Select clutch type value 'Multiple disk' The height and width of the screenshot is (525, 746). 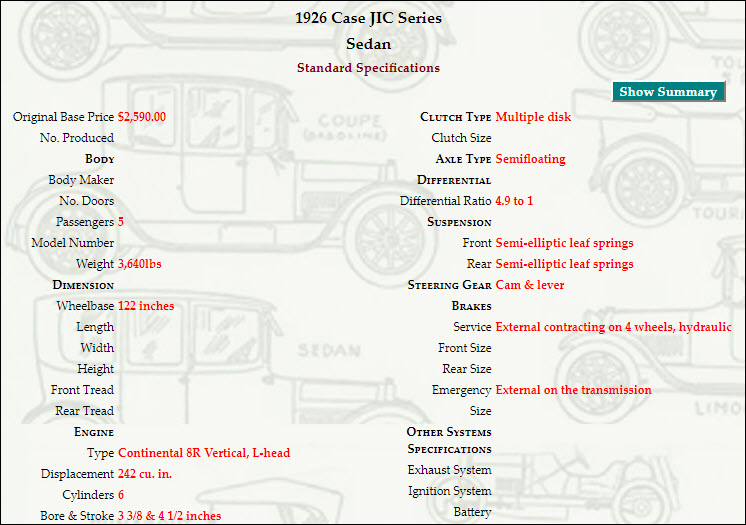(x=533, y=117)
